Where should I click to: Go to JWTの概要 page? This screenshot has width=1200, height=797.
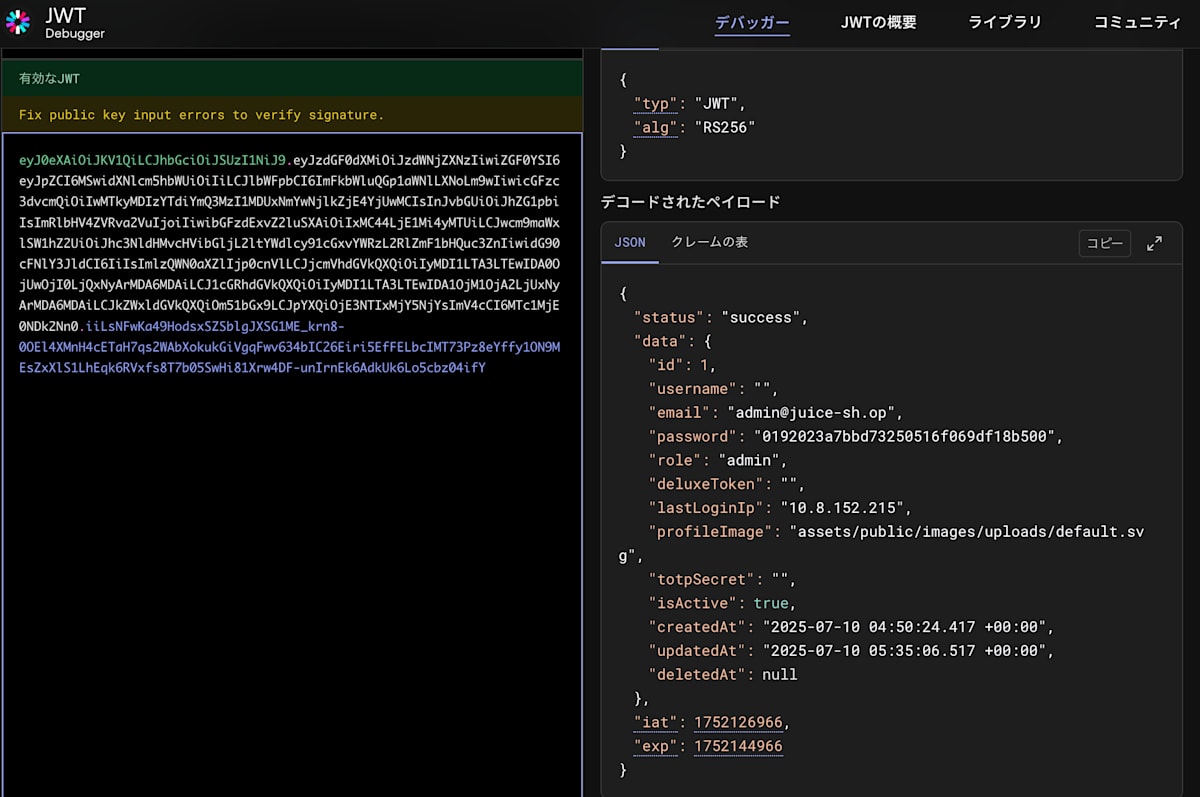click(x=878, y=23)
